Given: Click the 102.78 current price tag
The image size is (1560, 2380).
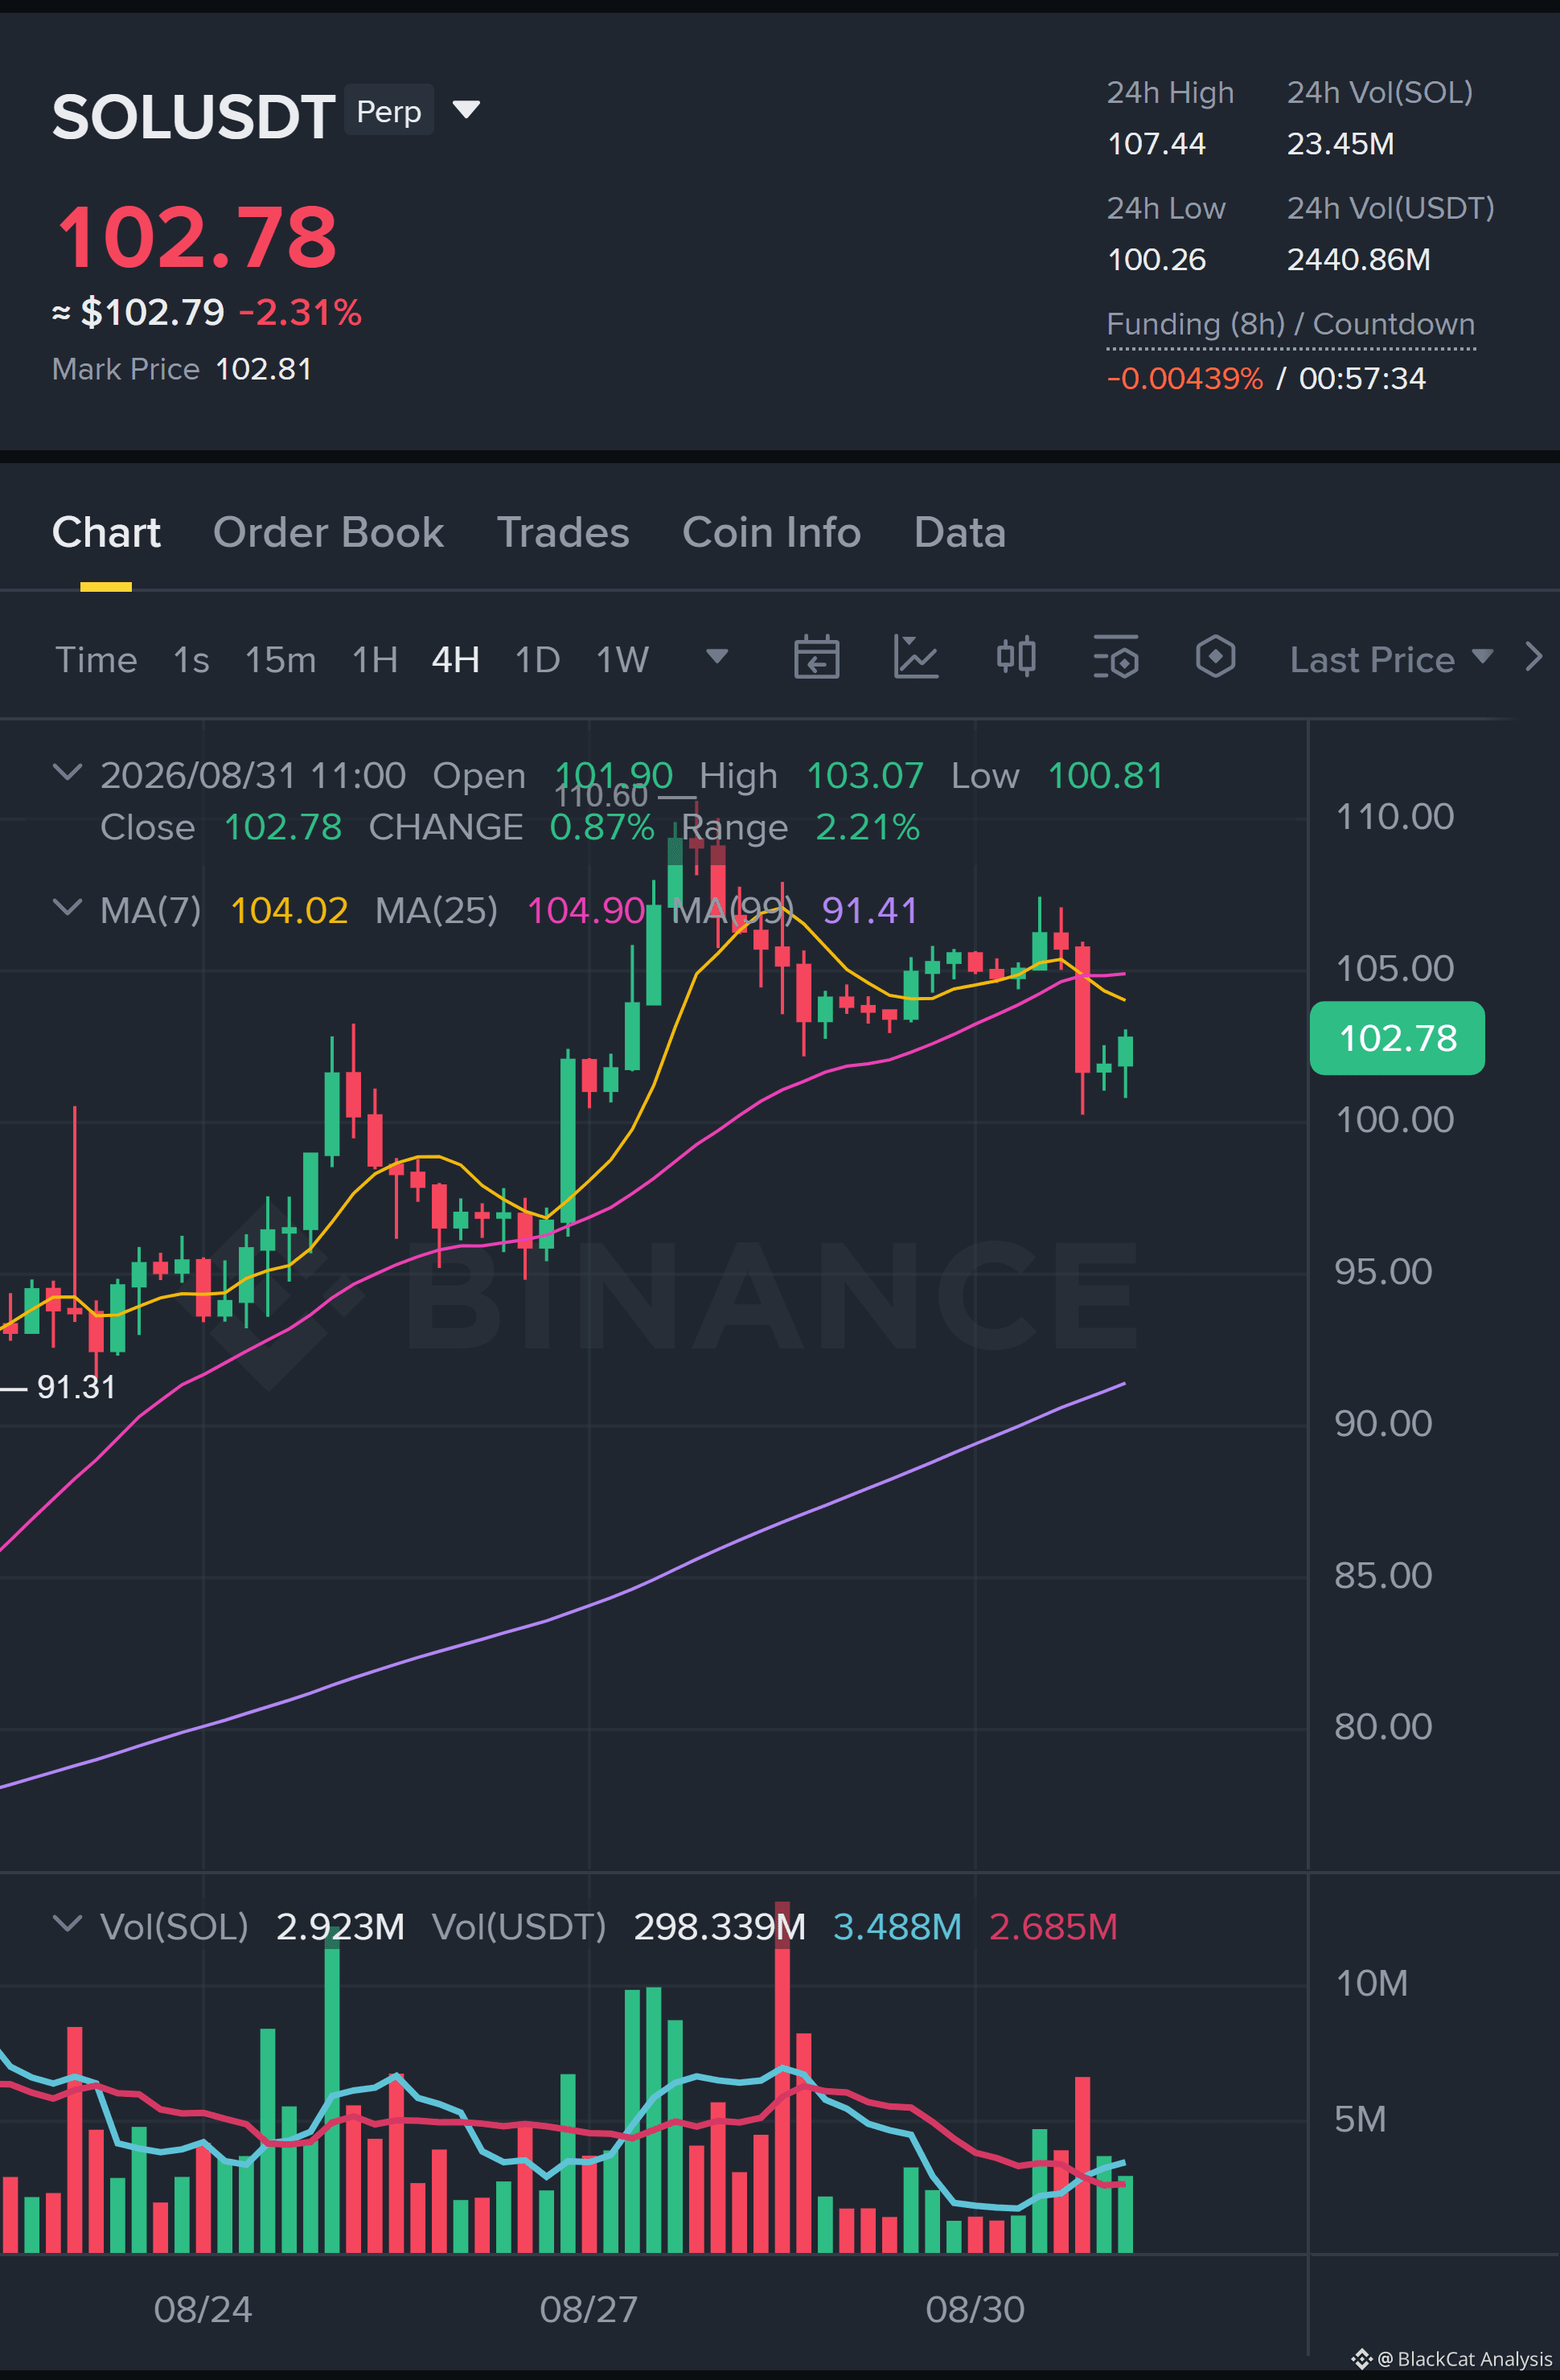Looking at the screenshot, I should pyautogui.click(x=1397, y=1038).
